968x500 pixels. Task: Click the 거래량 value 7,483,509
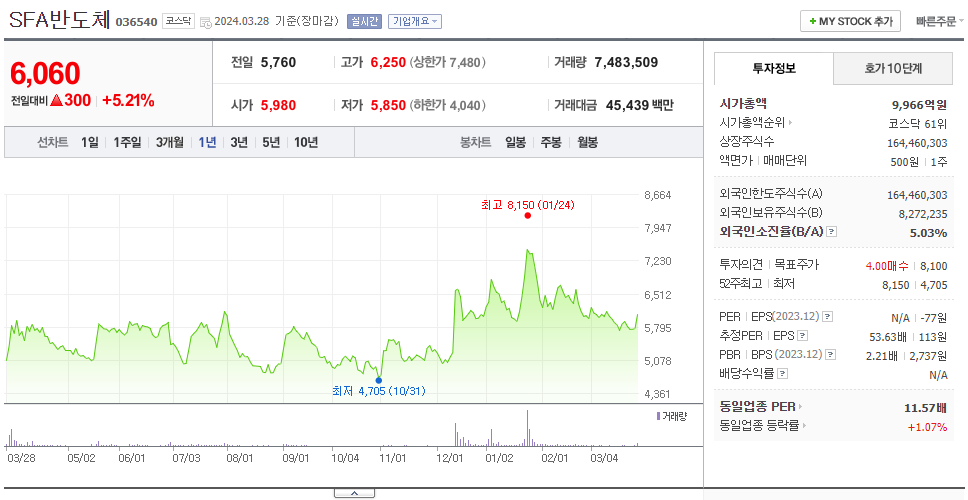click(x=626, y=62)
